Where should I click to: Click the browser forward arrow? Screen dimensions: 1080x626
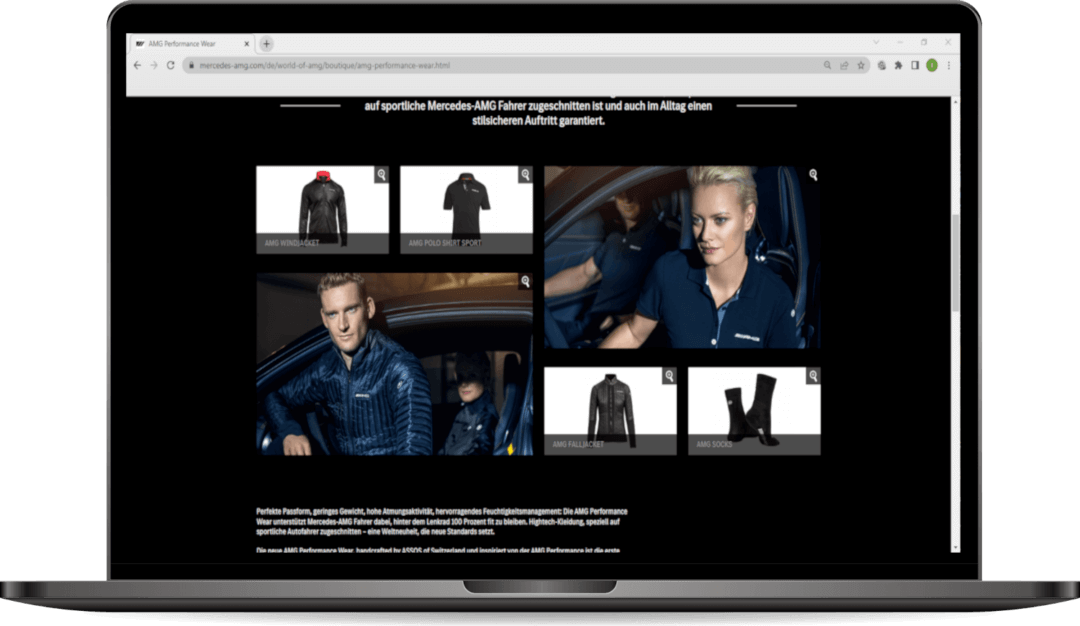(x=154, y=65)
